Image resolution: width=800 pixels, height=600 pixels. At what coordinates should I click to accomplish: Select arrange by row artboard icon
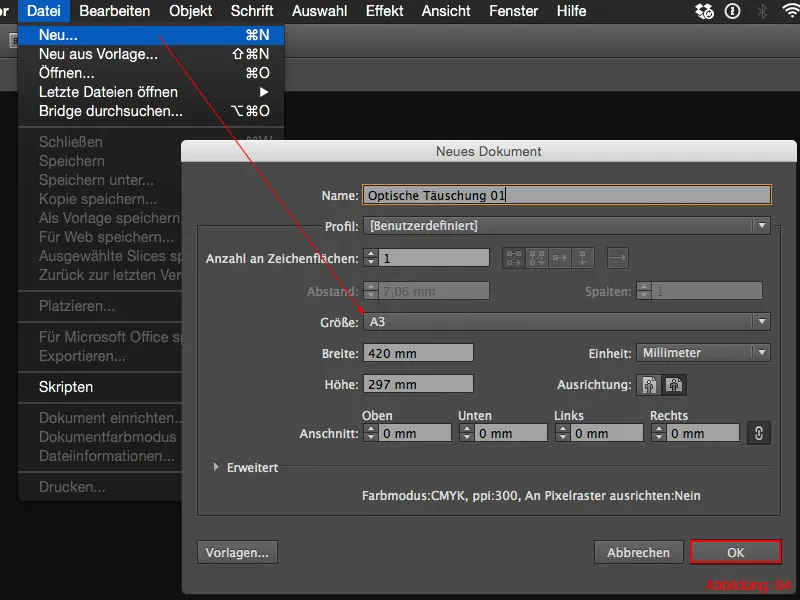click(x=560, y=258)
